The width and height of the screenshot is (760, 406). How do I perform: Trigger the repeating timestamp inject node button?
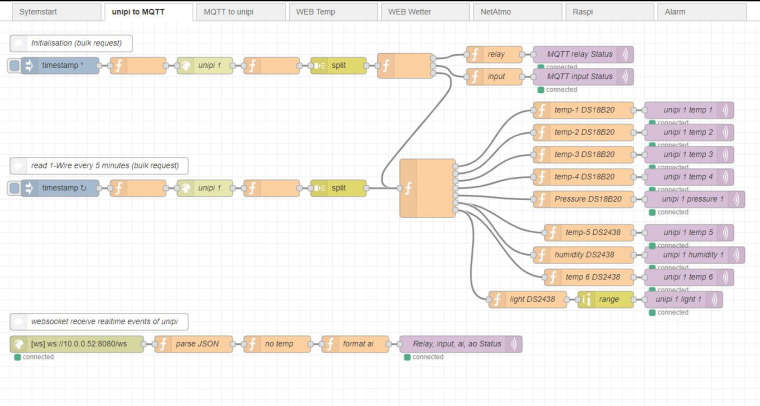(14, 188)
